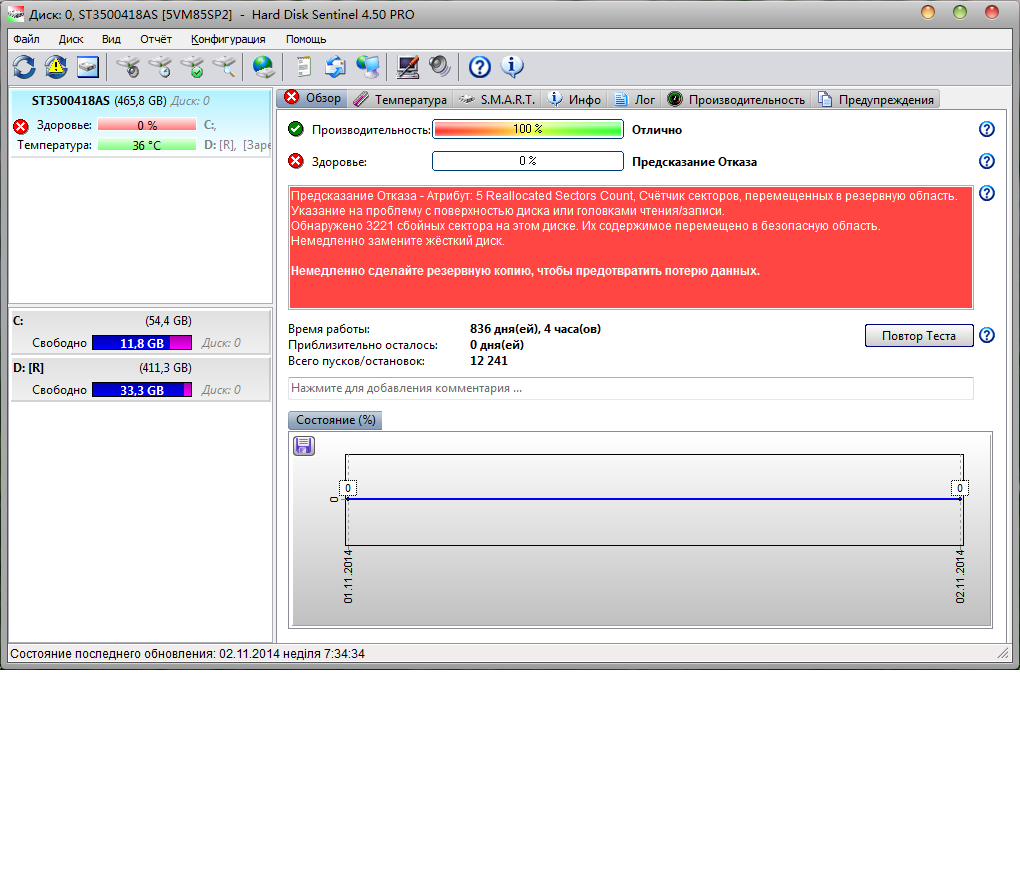Click the blue question mark toolbar icon
1020x881 pixels.
pyautogui.click(x=480, y=67)
